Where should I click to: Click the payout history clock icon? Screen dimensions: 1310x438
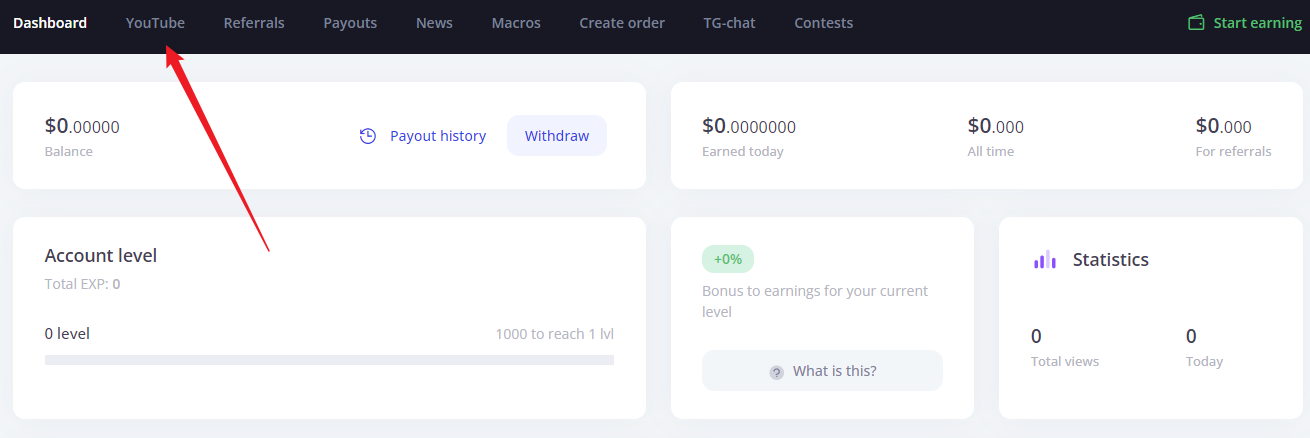tap(368, 136)
